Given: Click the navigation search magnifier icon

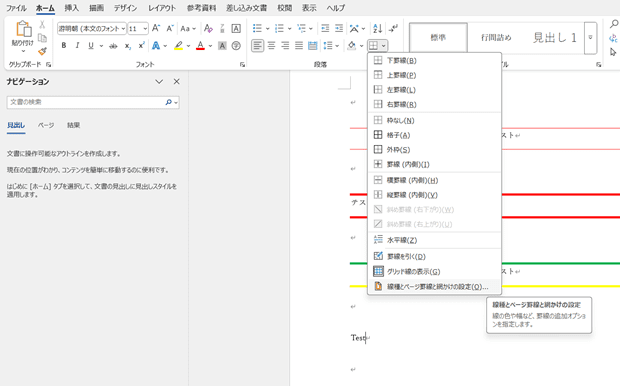Looking at the screenshot, I should (x=168, y=102).
